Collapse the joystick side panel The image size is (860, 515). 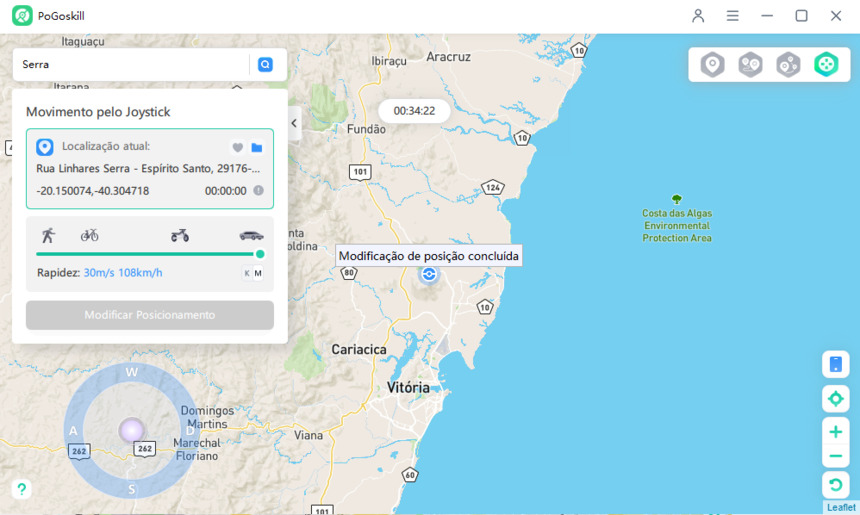coord(294,123)
